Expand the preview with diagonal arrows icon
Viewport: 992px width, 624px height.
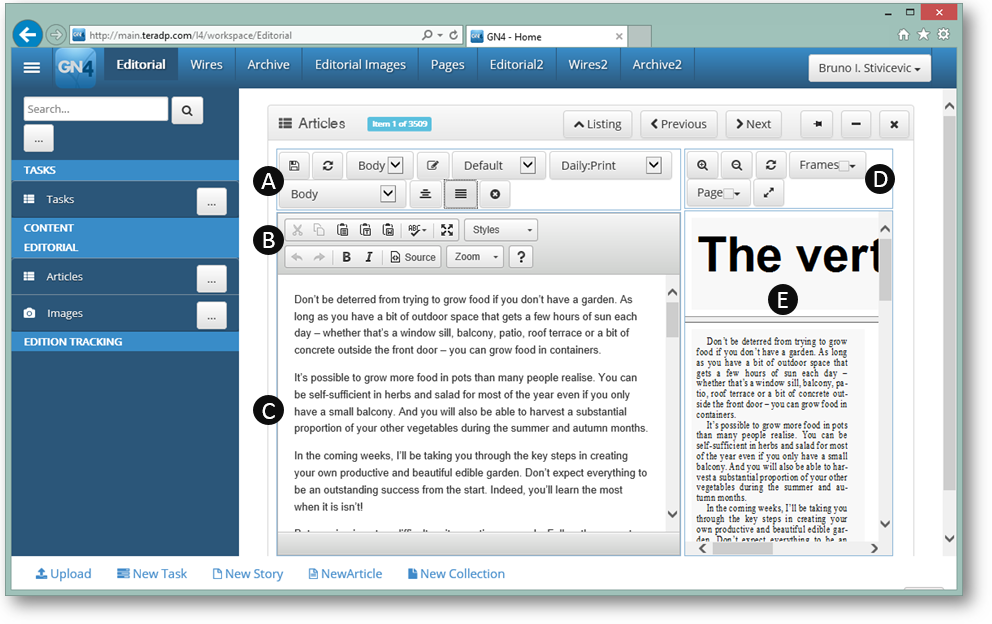point(769,192)
